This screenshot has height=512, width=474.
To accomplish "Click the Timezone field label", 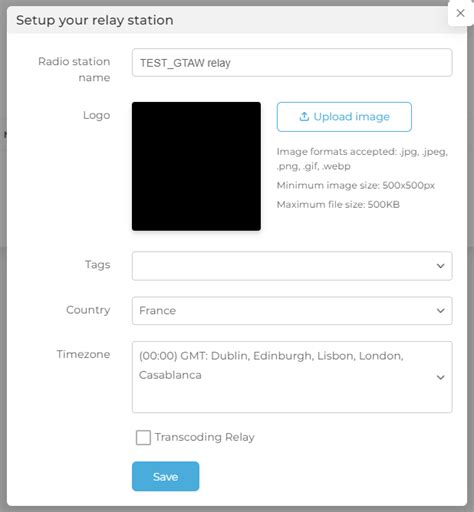I will pyautogui.click(x=83, y=354).
